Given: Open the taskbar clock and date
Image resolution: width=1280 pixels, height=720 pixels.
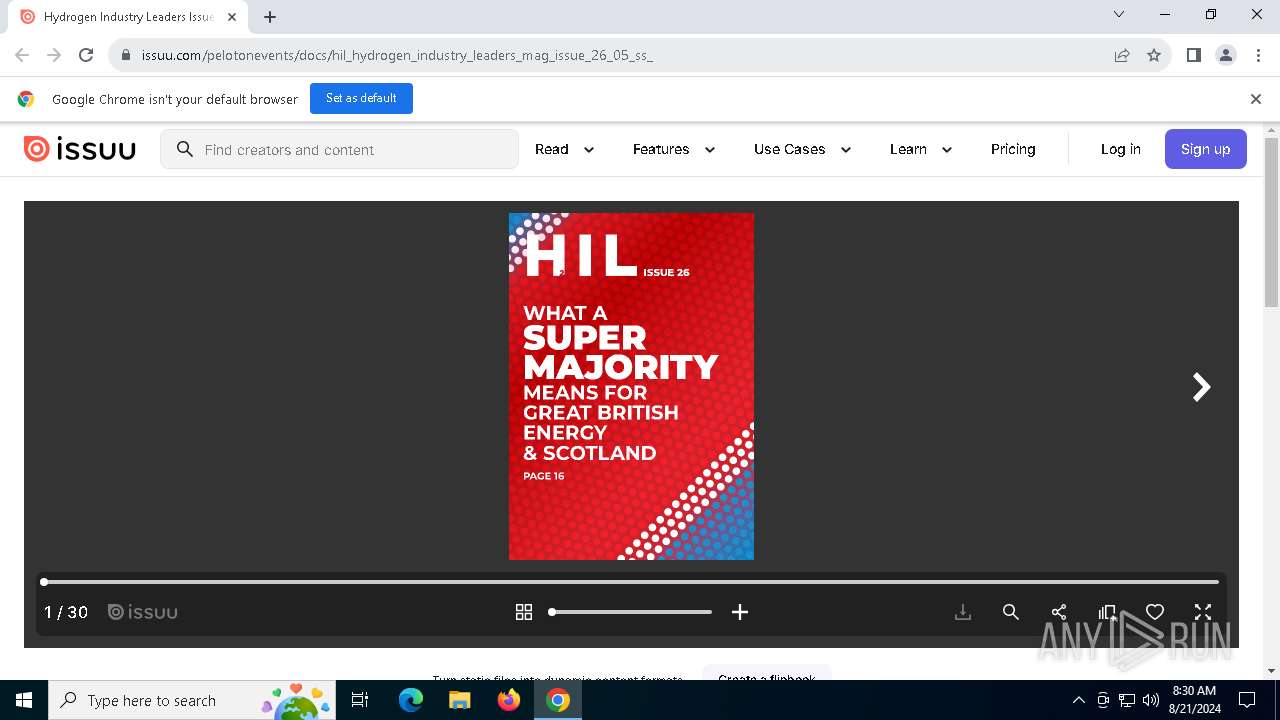Looking at the screenshot, I should click(x=1194, y=700).
